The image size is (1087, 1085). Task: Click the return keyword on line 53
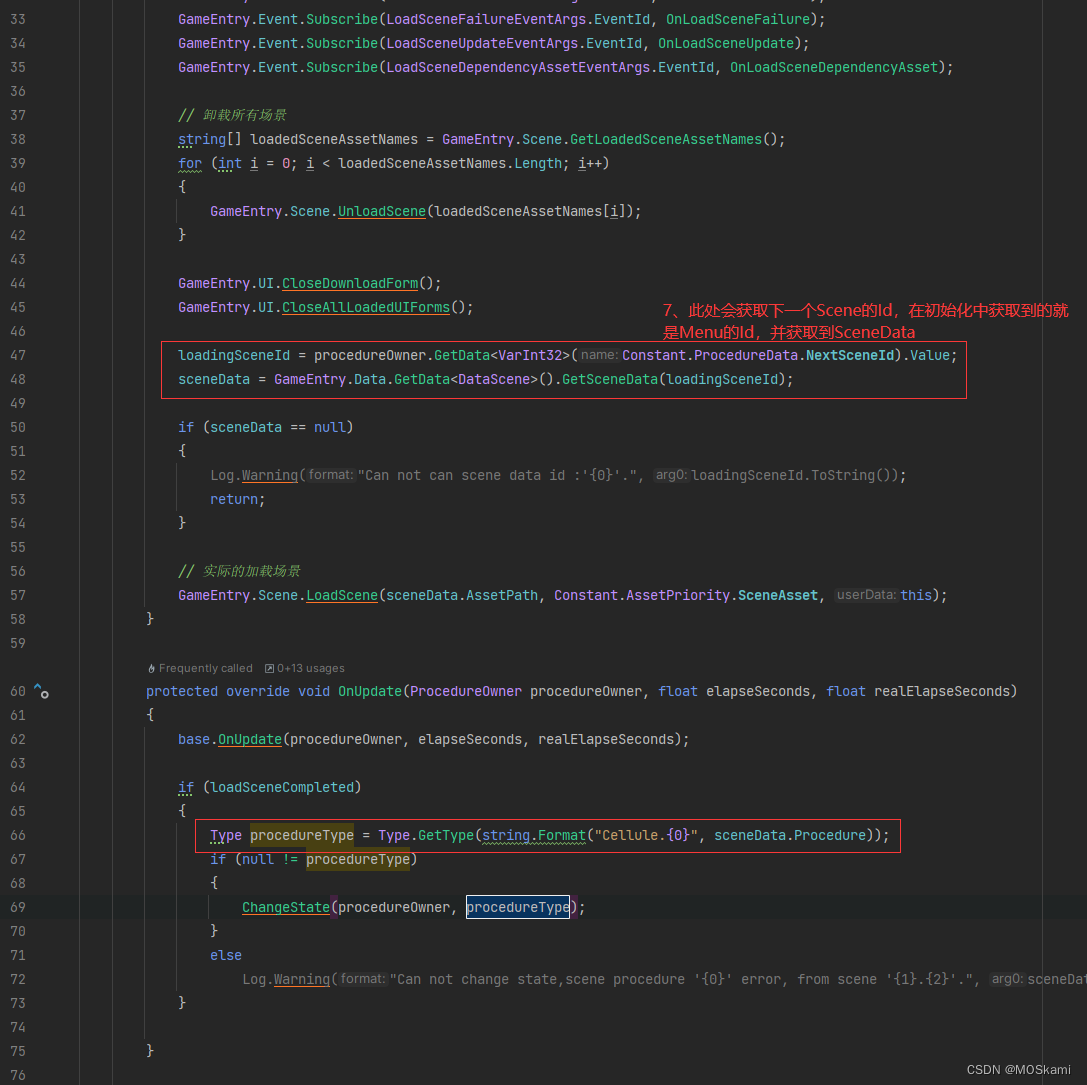234,500
